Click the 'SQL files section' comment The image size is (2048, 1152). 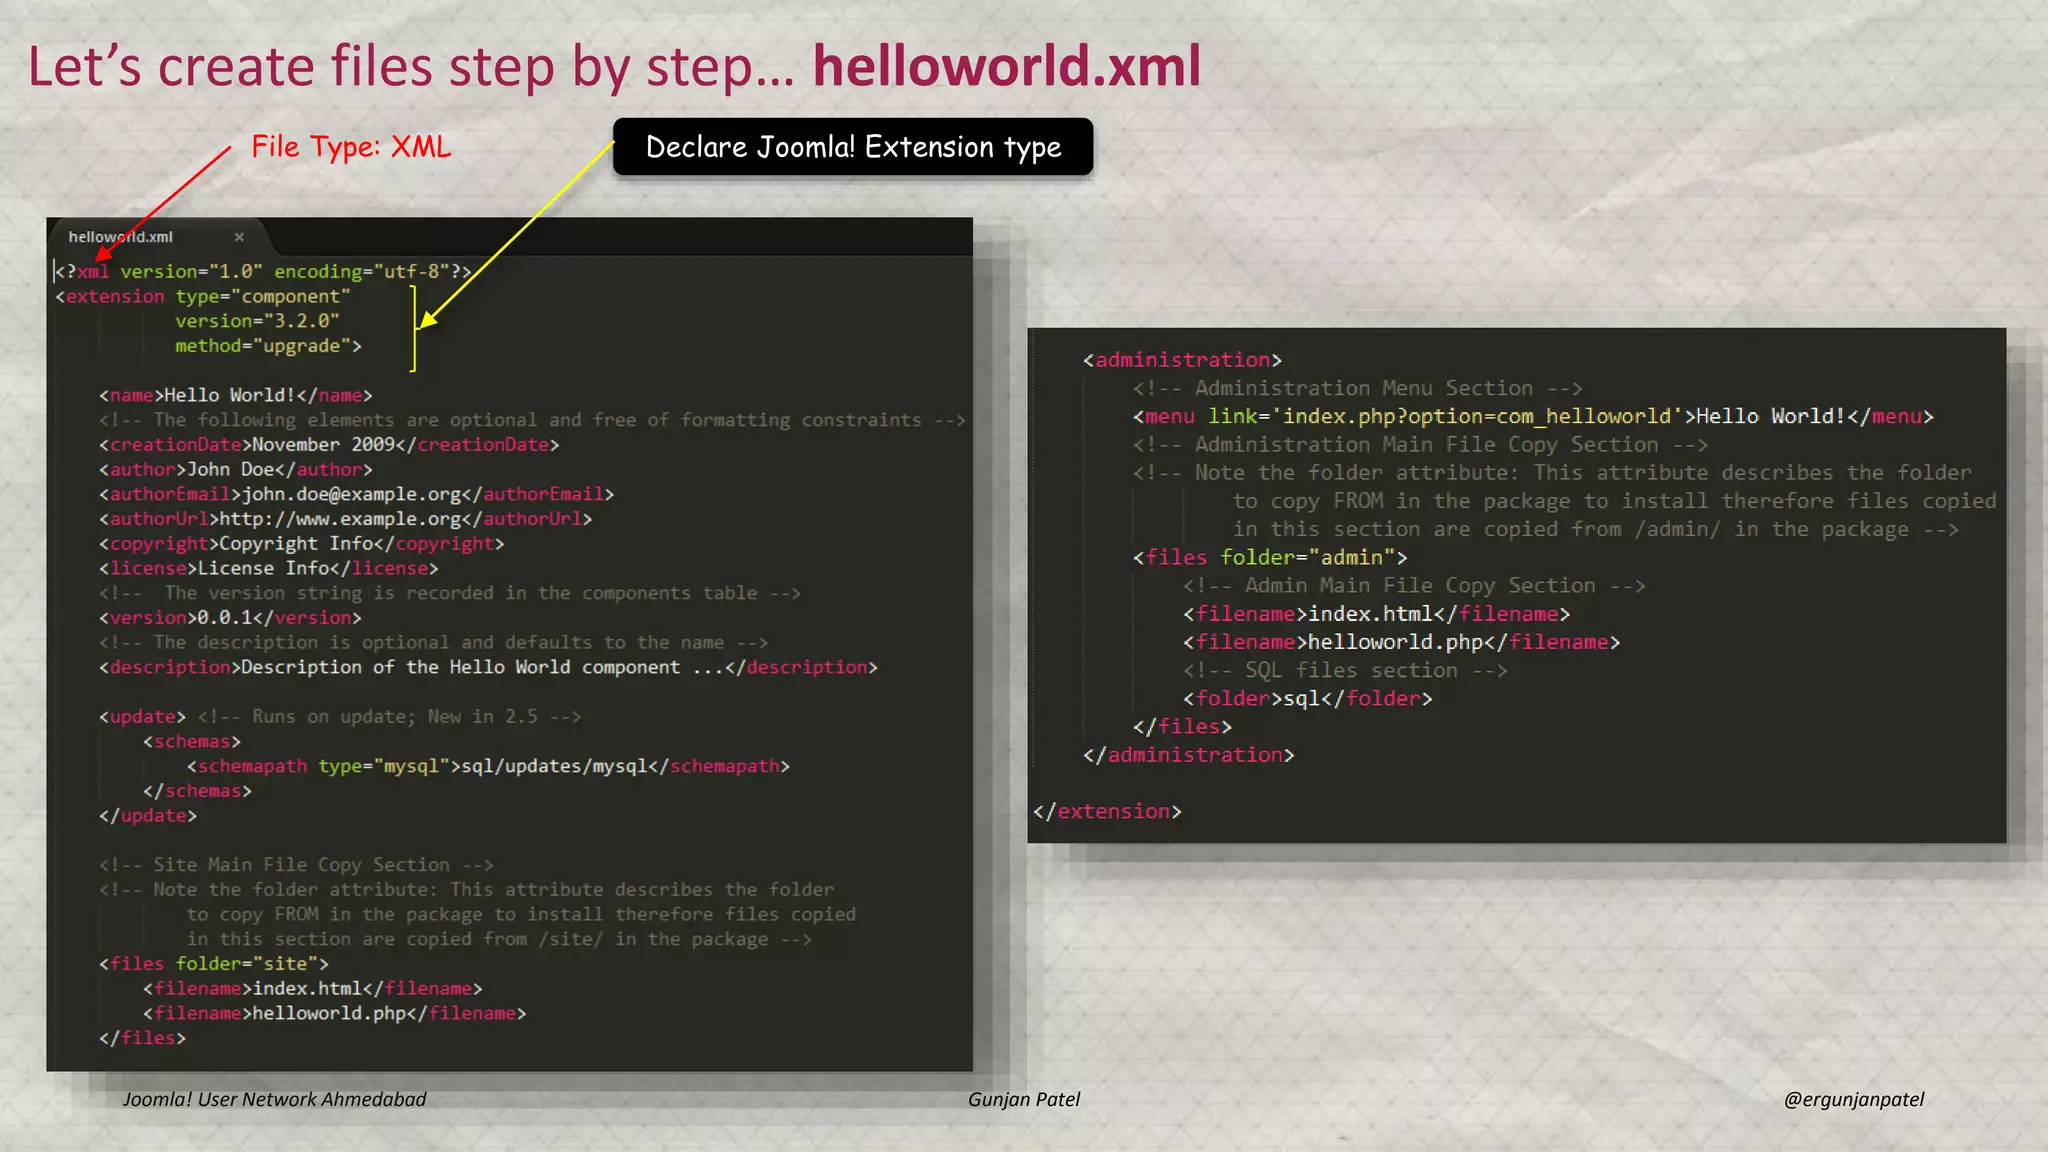(x=1345, y=670)
